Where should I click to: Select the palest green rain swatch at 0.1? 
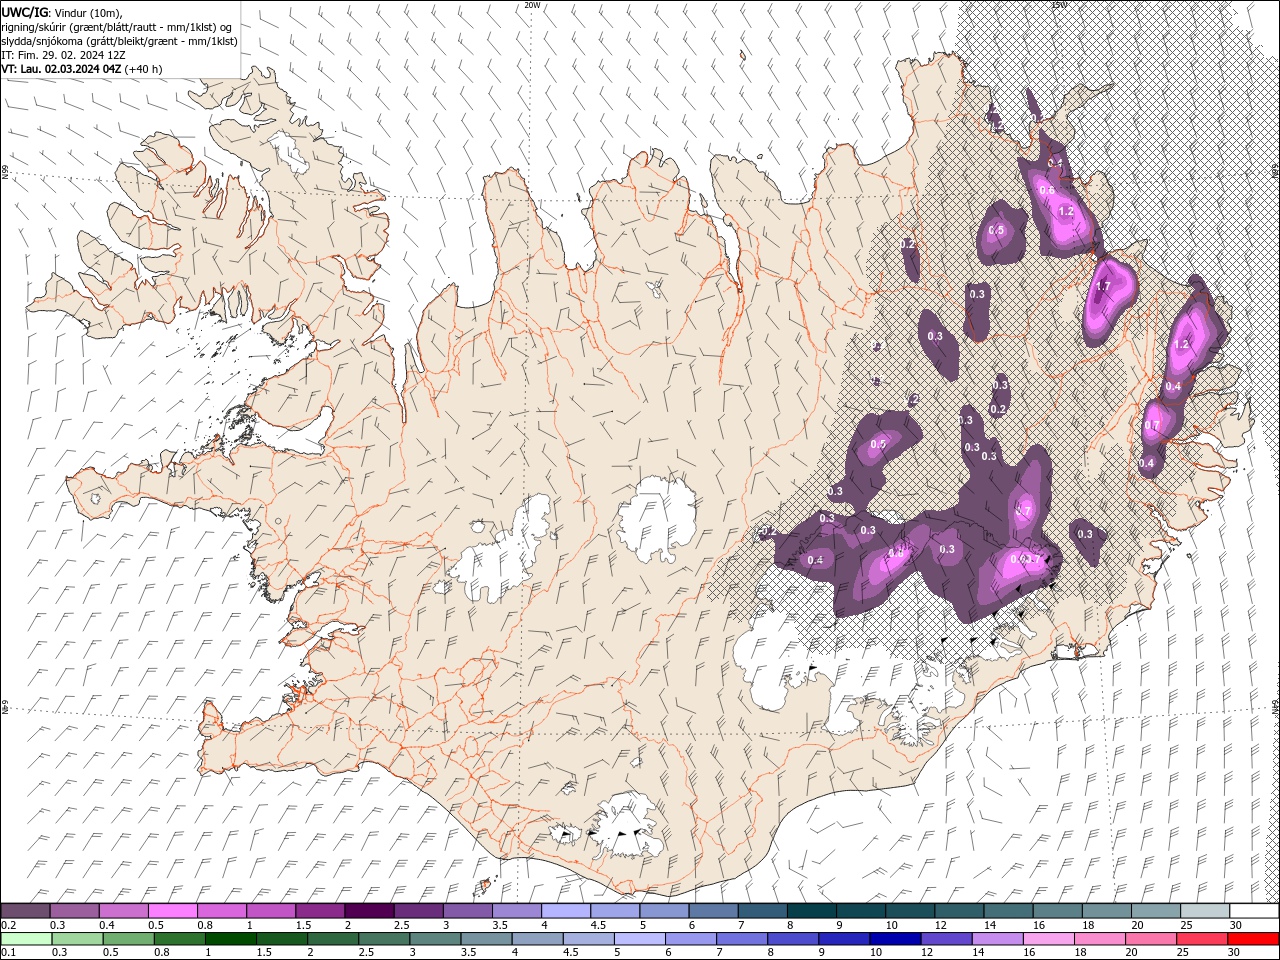[x=26, y=939]
